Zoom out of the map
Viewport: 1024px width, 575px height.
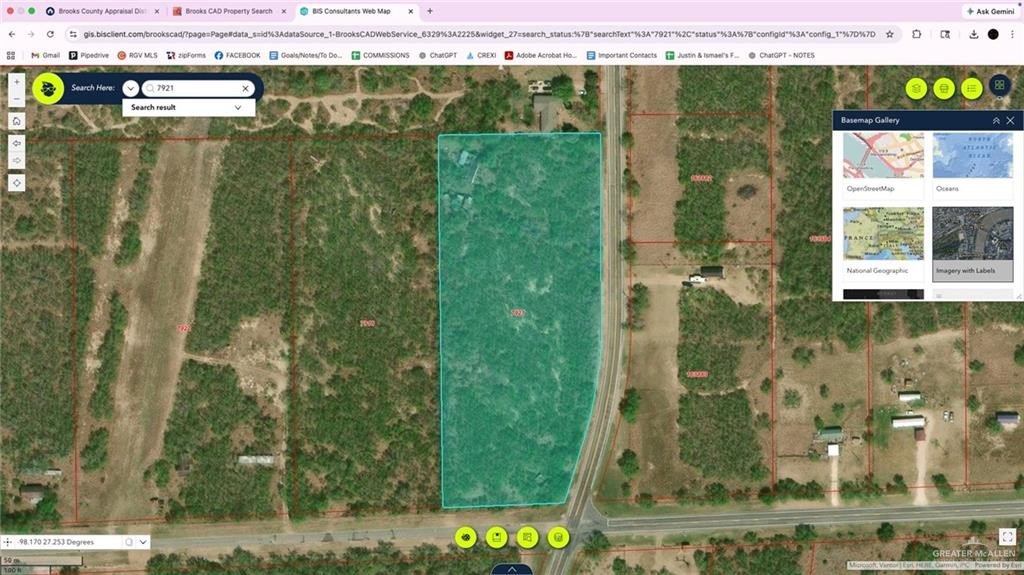coord(16,99)
